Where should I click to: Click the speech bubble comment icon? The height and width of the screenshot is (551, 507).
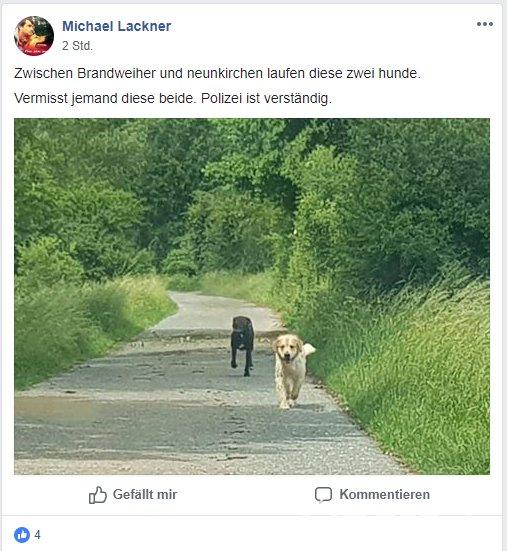(x=323, y=495)
